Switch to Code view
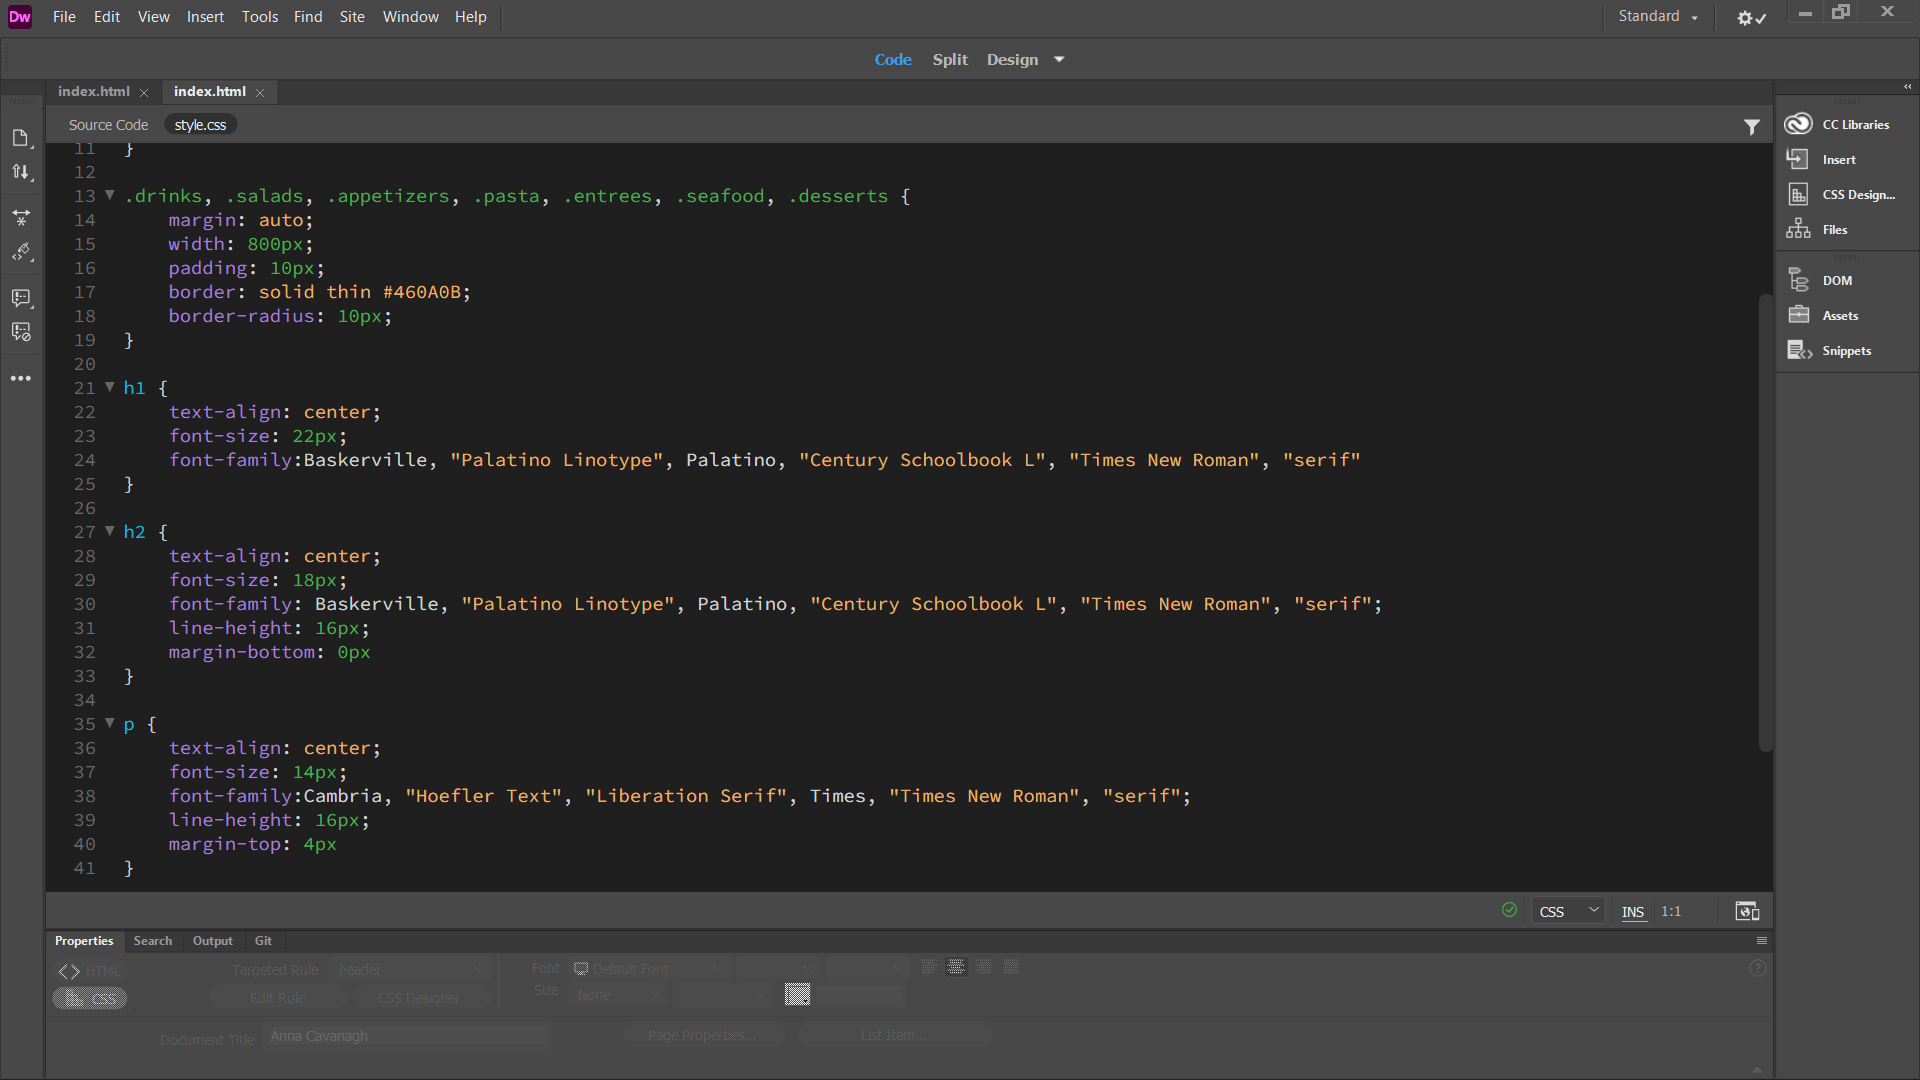The height and width of the screenshot is (1080, 1920). (x=893, y=60)
